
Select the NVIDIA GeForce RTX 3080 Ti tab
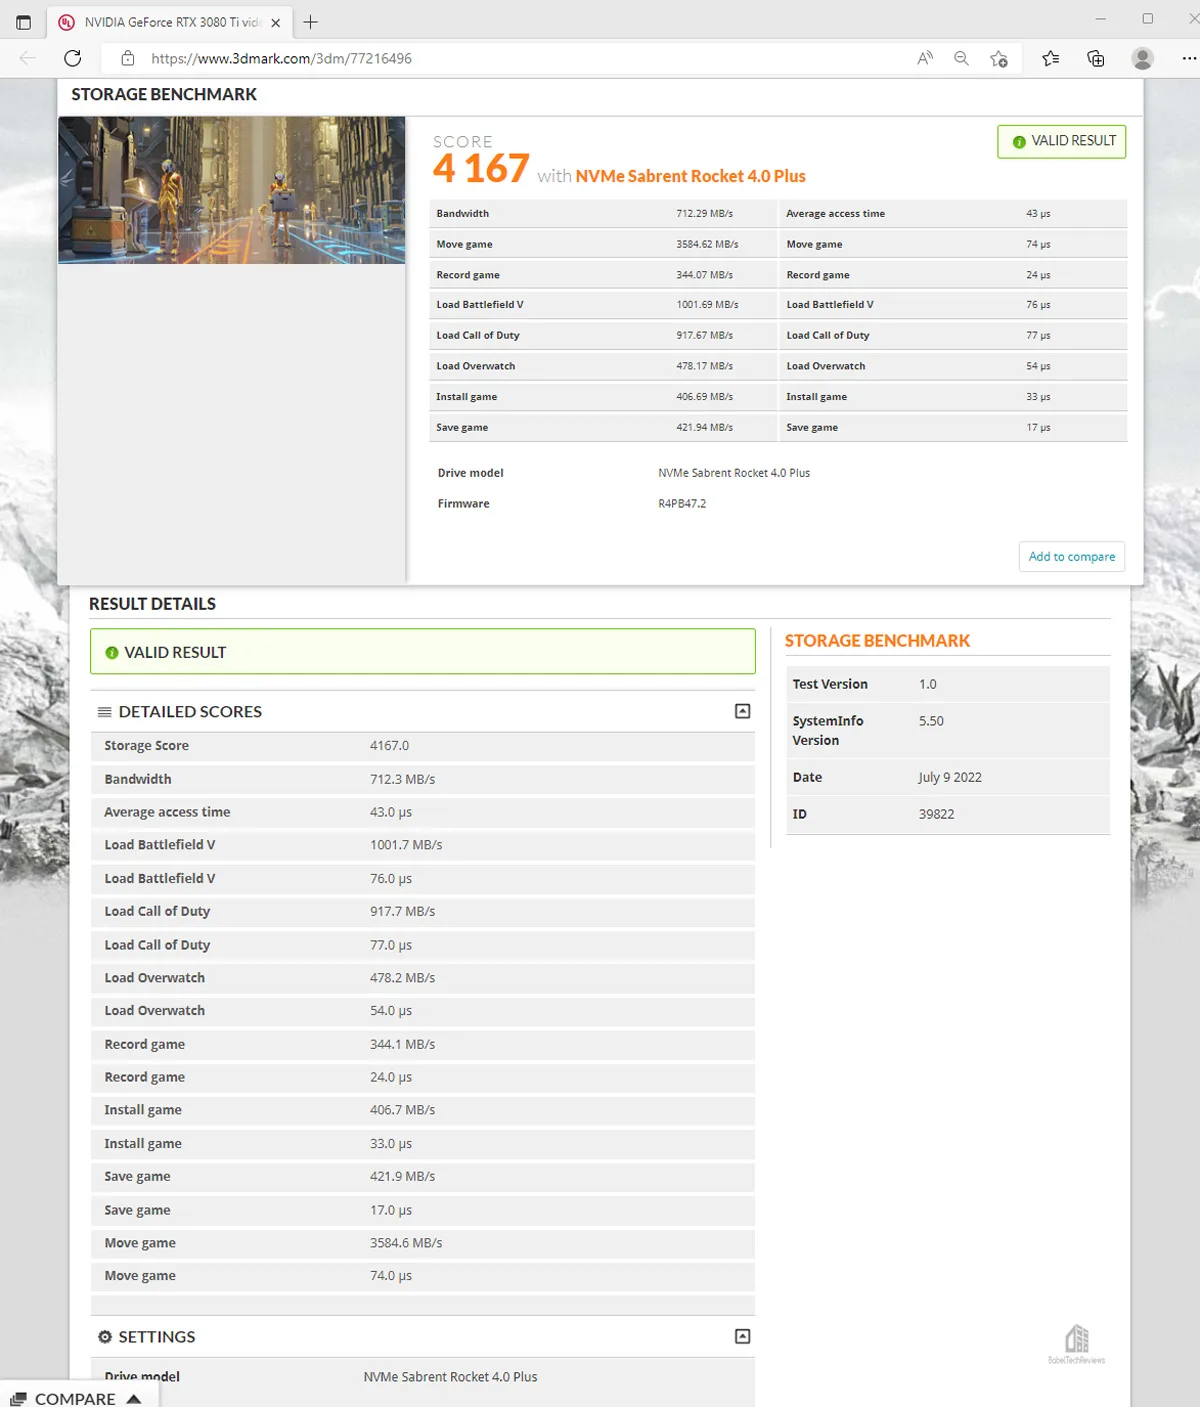(x=169, y=22)
